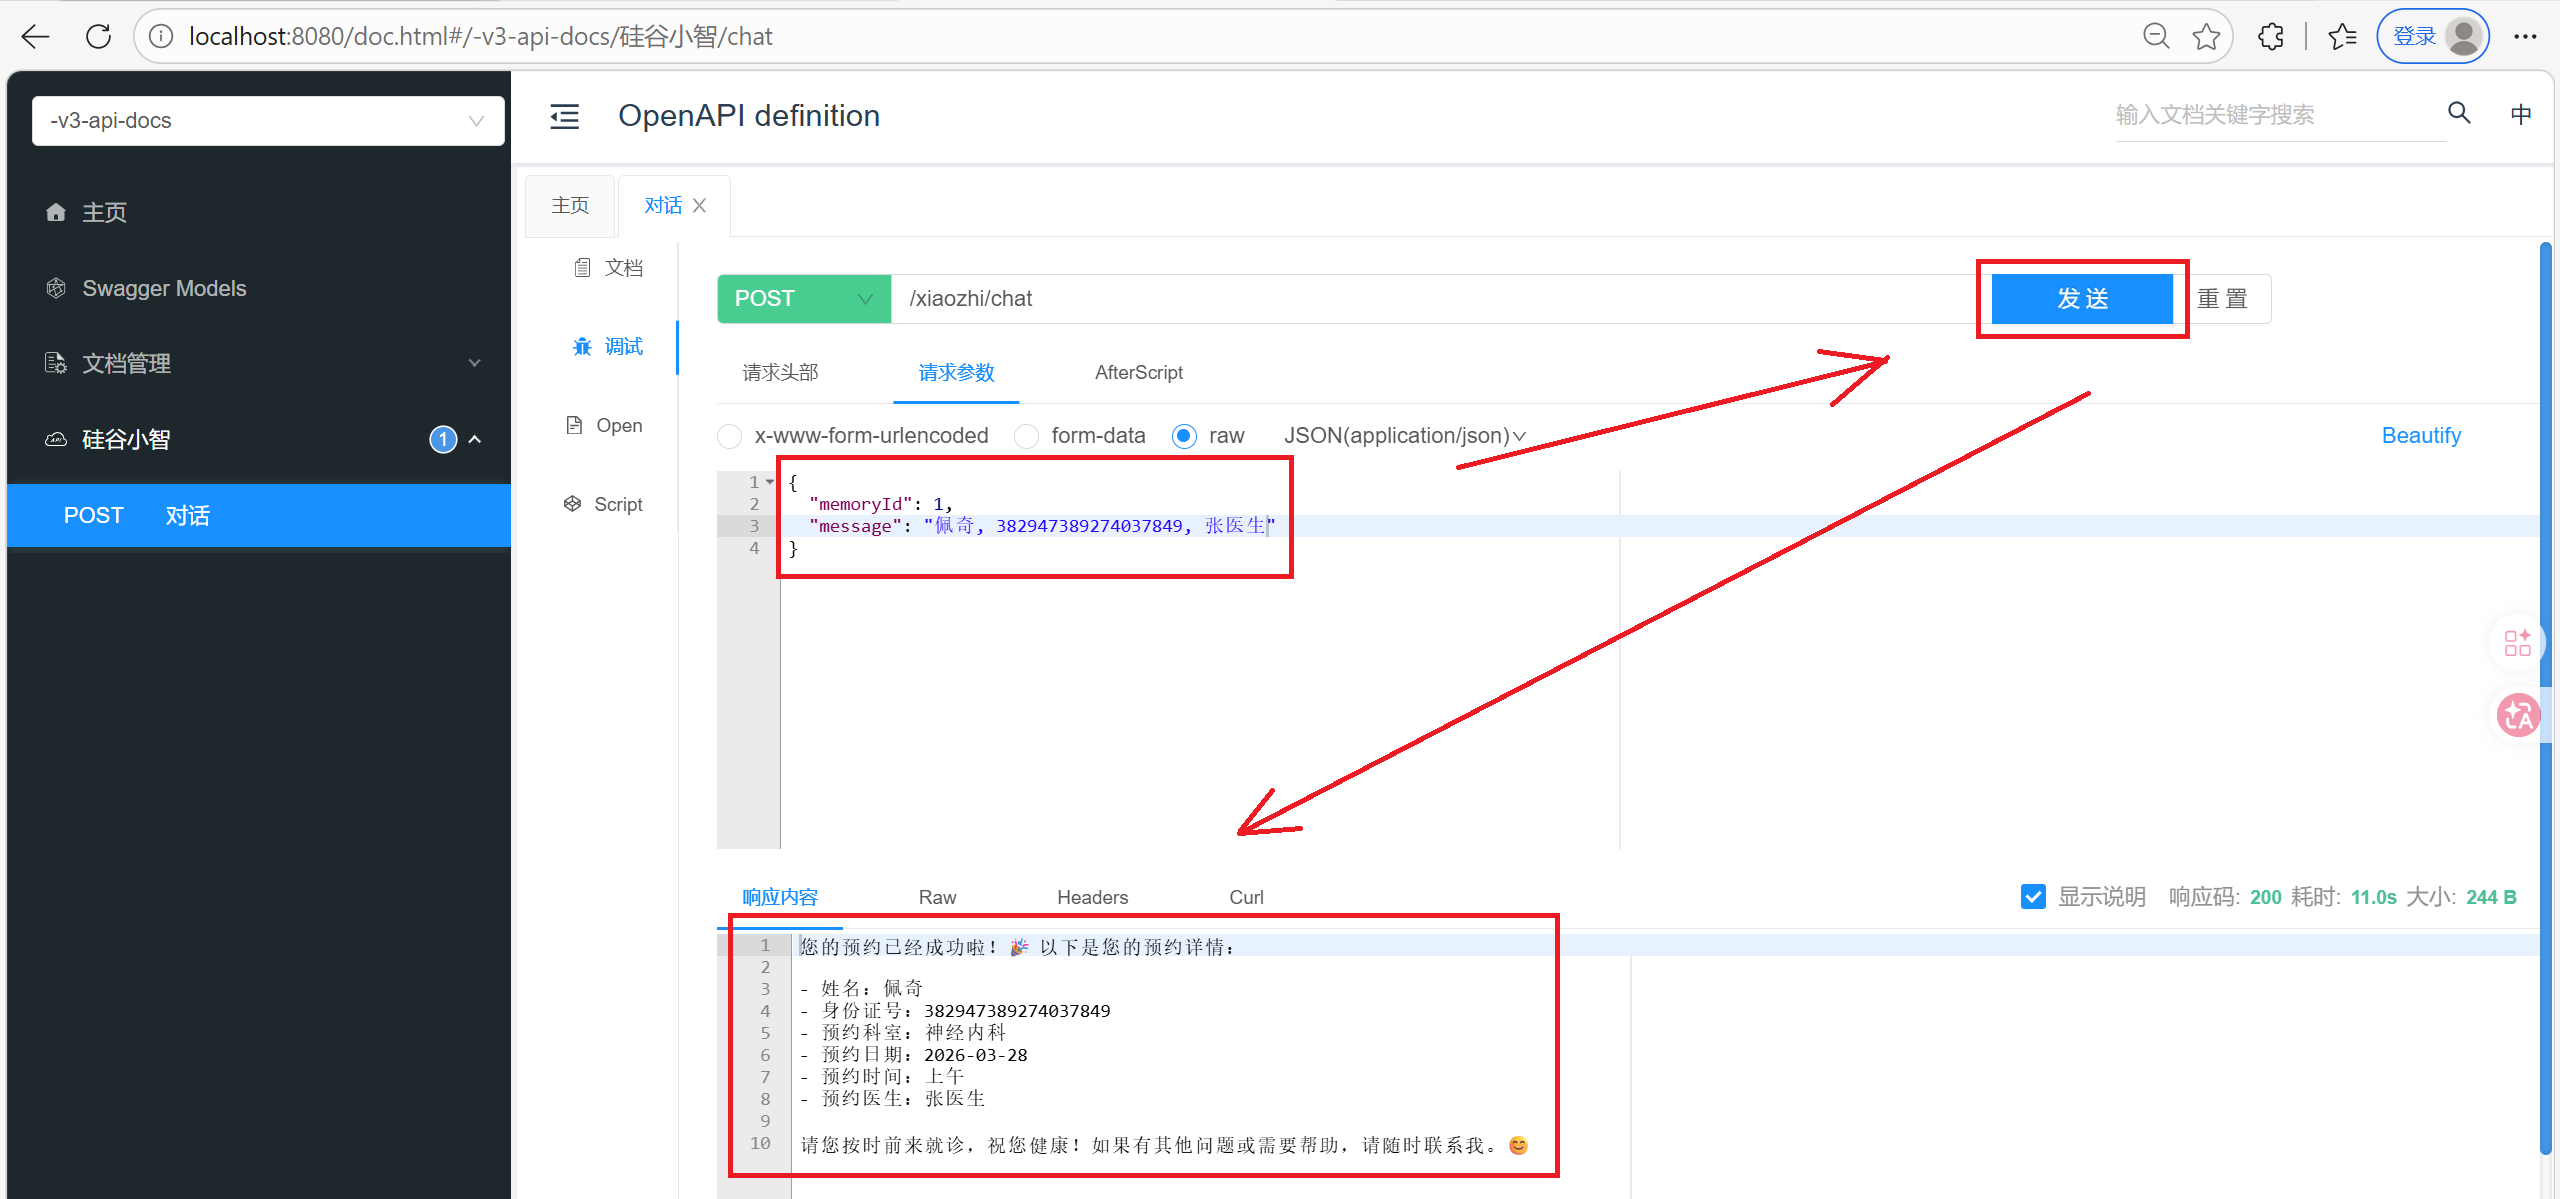
Task: Click the document search magnifier icon
Action: click(2459, 113)
